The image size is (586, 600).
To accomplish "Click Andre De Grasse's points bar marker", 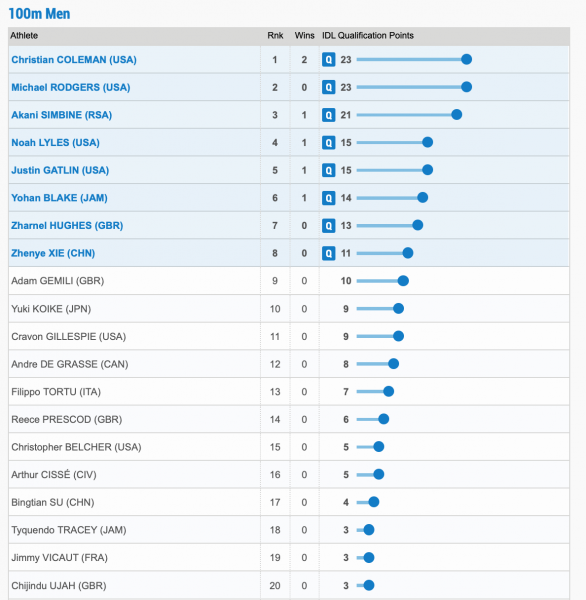I will click(393, 364).
